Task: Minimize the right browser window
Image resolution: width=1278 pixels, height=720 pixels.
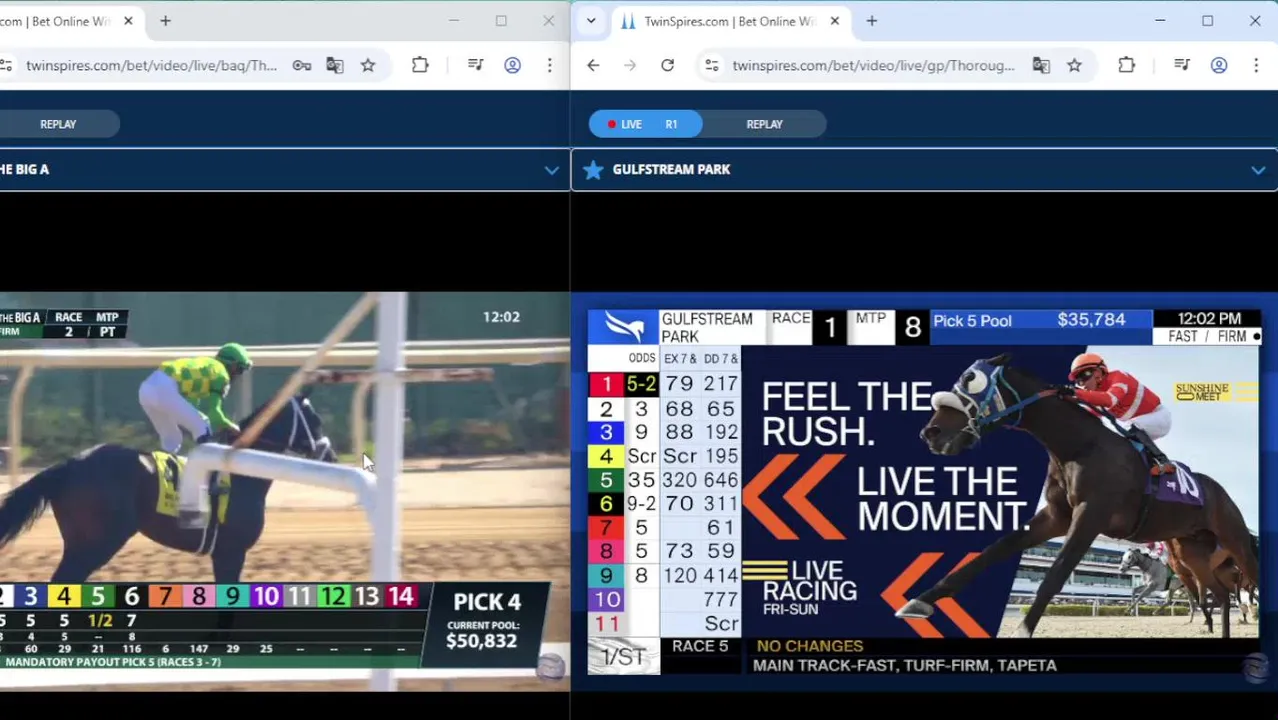Action: [x=1160, y=21]
